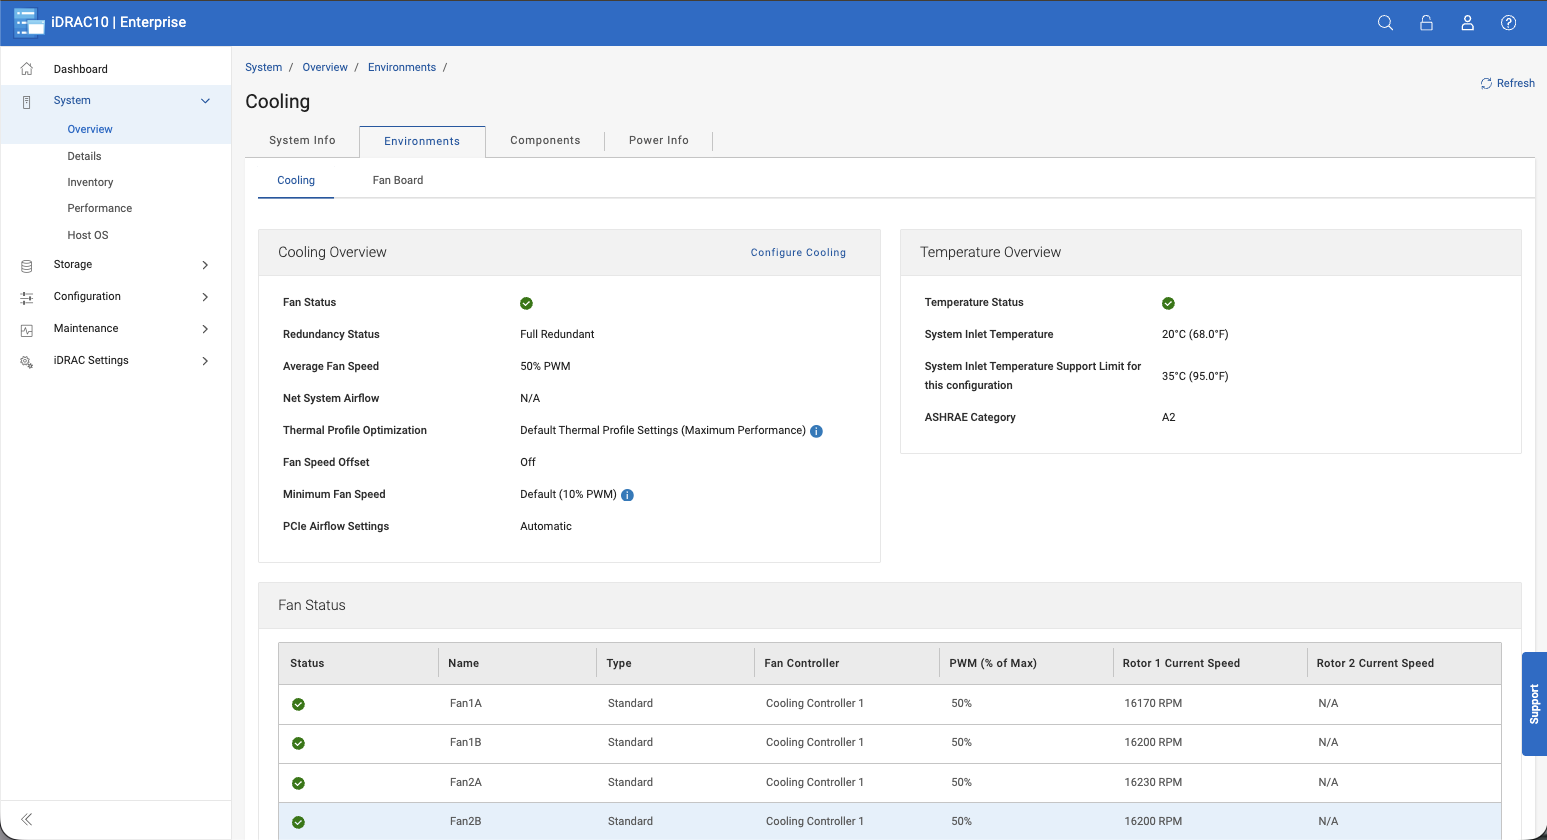Switch to the Power Info tab
Image resolution: width=1547 pixels, height=840 pixels.
(x=658, y=141)
